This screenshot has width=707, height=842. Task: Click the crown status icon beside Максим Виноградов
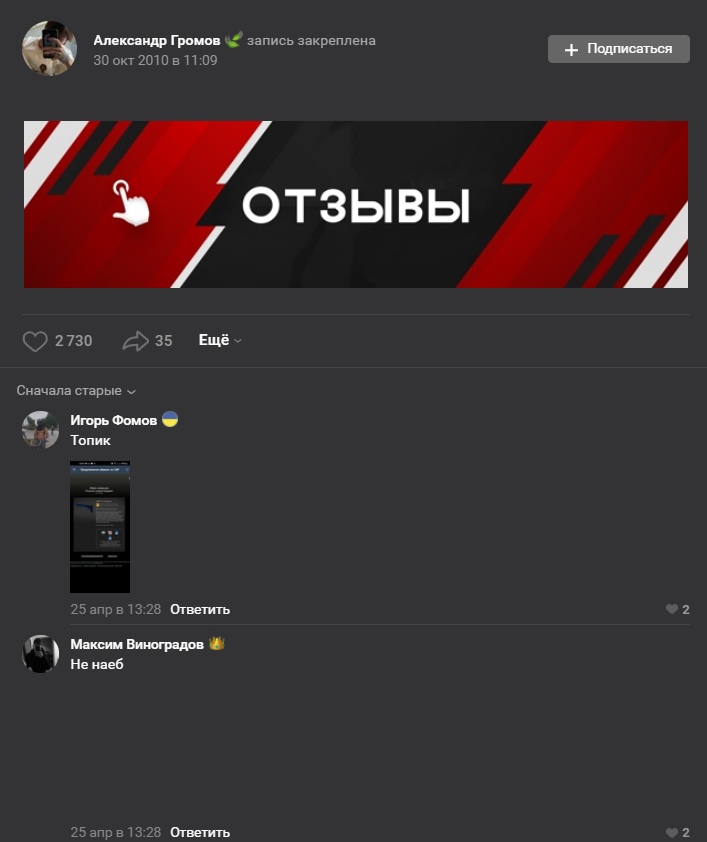pos(216,643)
